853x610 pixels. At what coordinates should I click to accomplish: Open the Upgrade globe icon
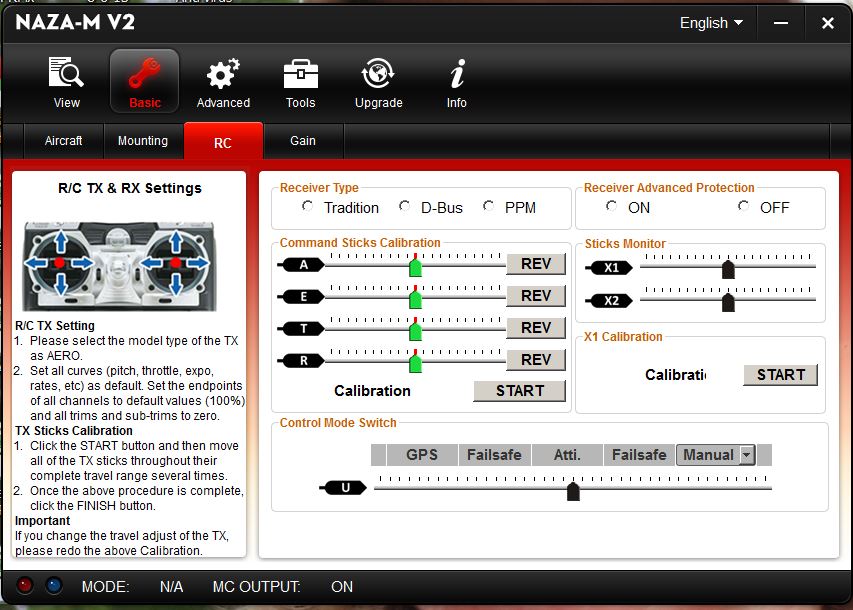coord(378,82)
